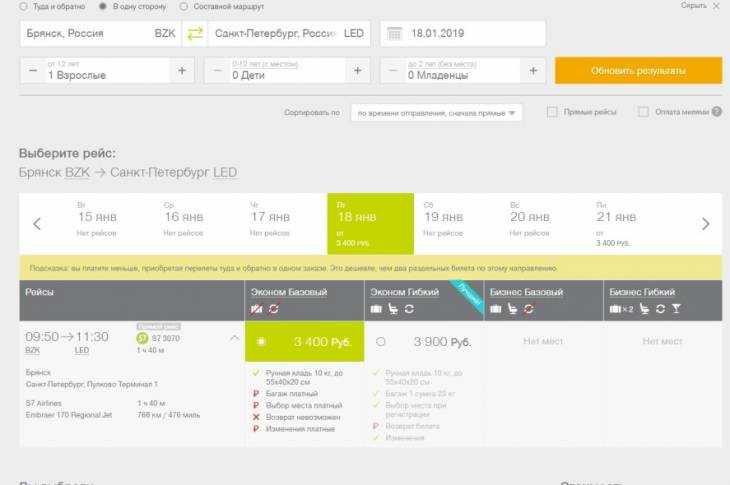
Task: Click the Брянск, Россия origin input field
Action: tap(85, 33)
